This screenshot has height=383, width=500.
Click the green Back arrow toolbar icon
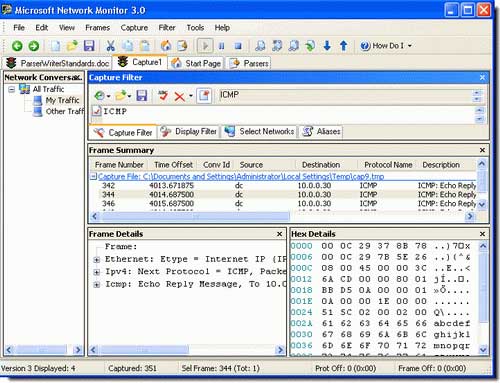(x=17, y=46)
